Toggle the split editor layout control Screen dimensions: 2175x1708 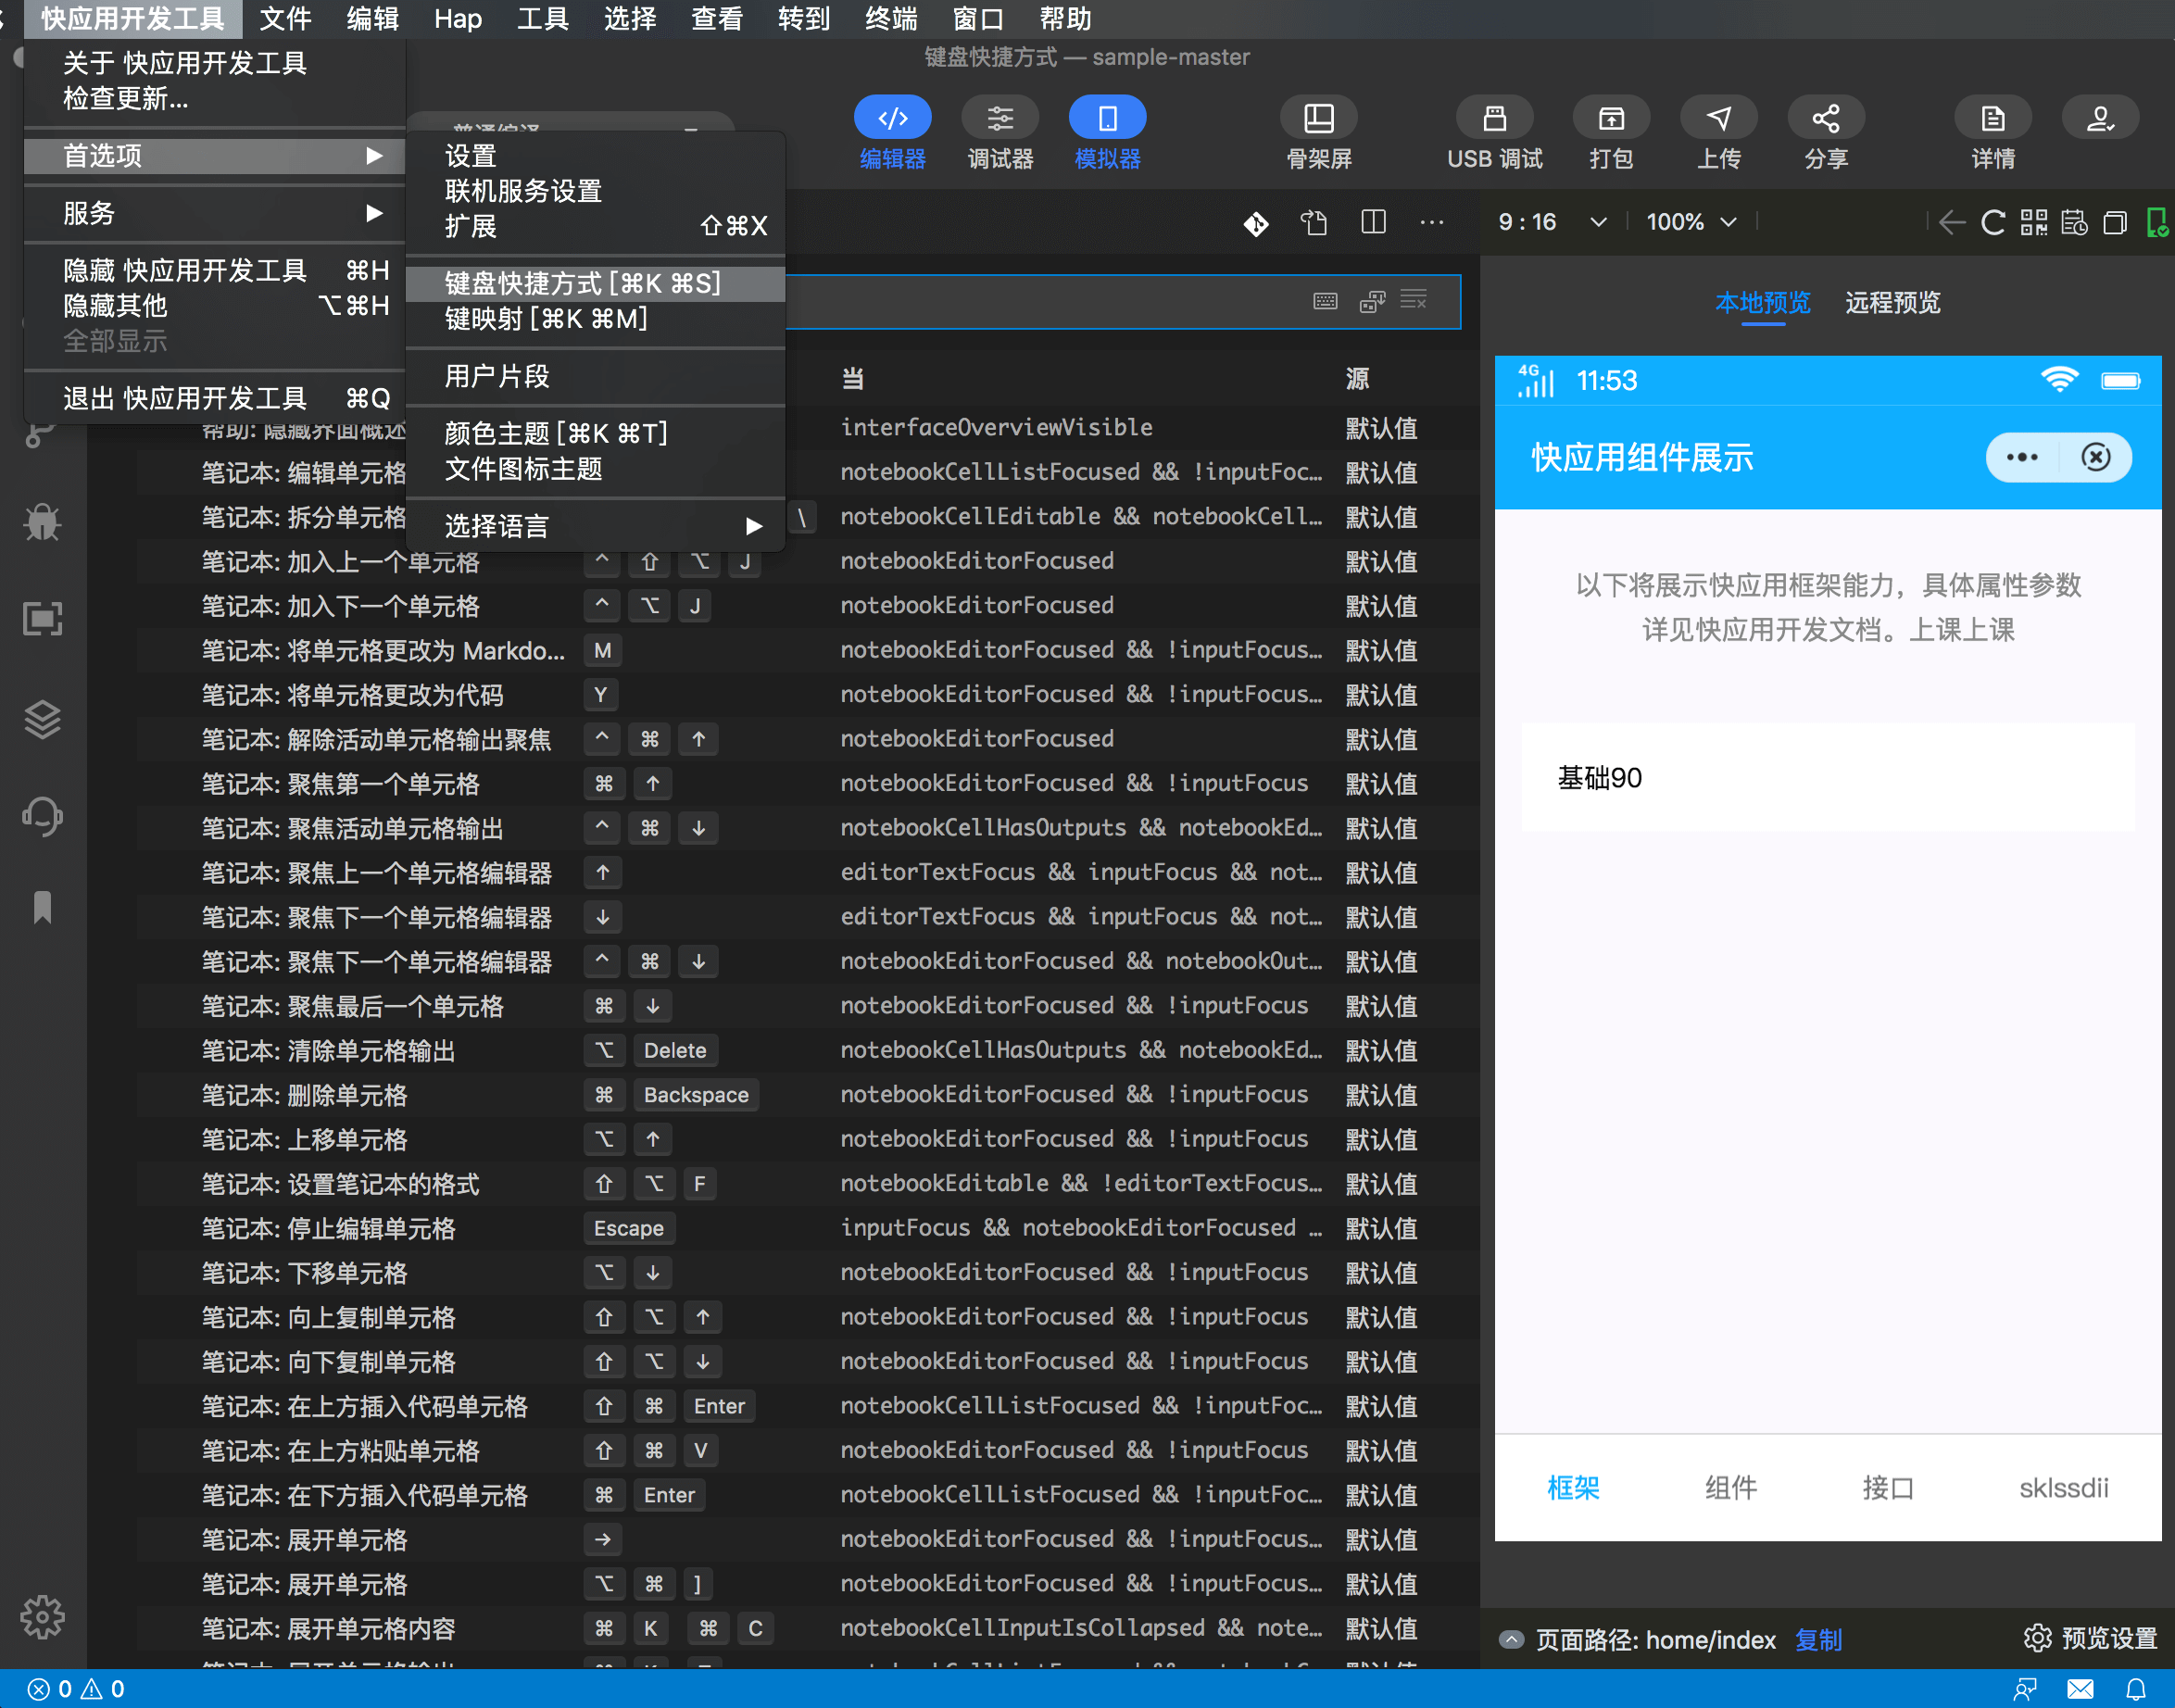(1373, 222)
